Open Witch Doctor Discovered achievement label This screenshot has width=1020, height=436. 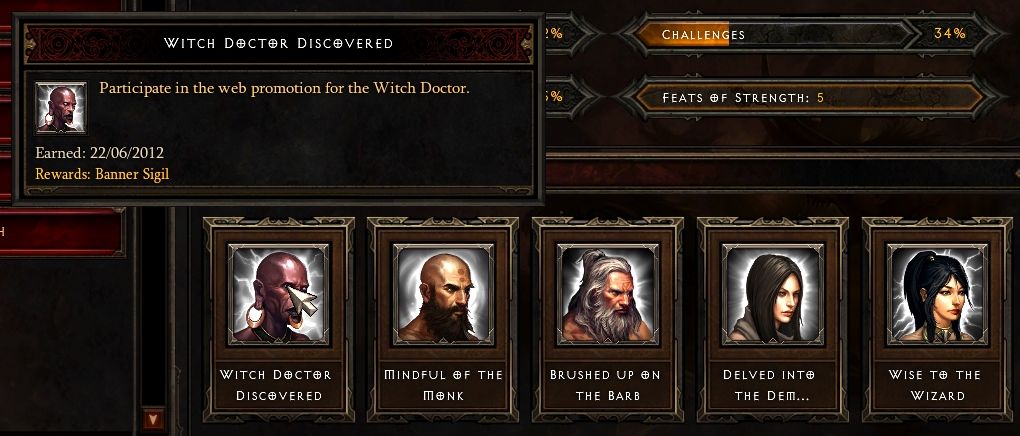(x=278, y=385)
